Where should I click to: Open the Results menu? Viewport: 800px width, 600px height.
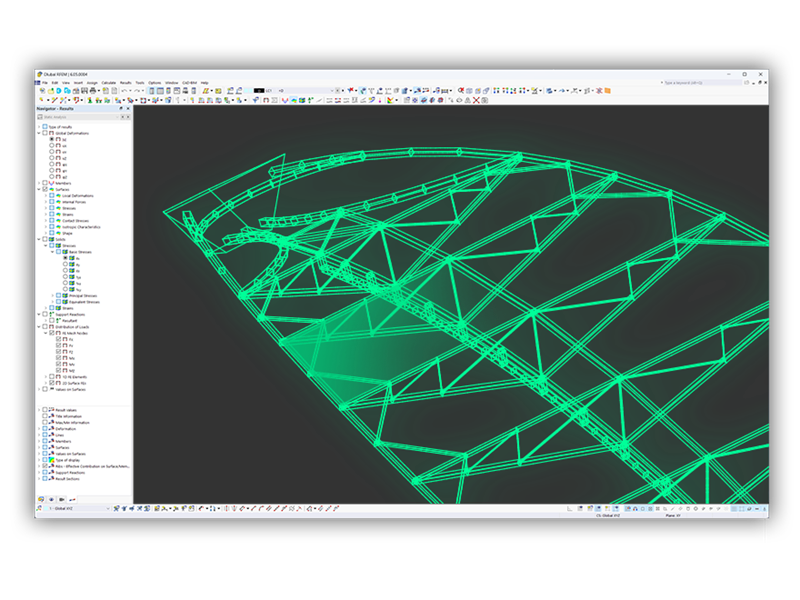click(126, 83)
